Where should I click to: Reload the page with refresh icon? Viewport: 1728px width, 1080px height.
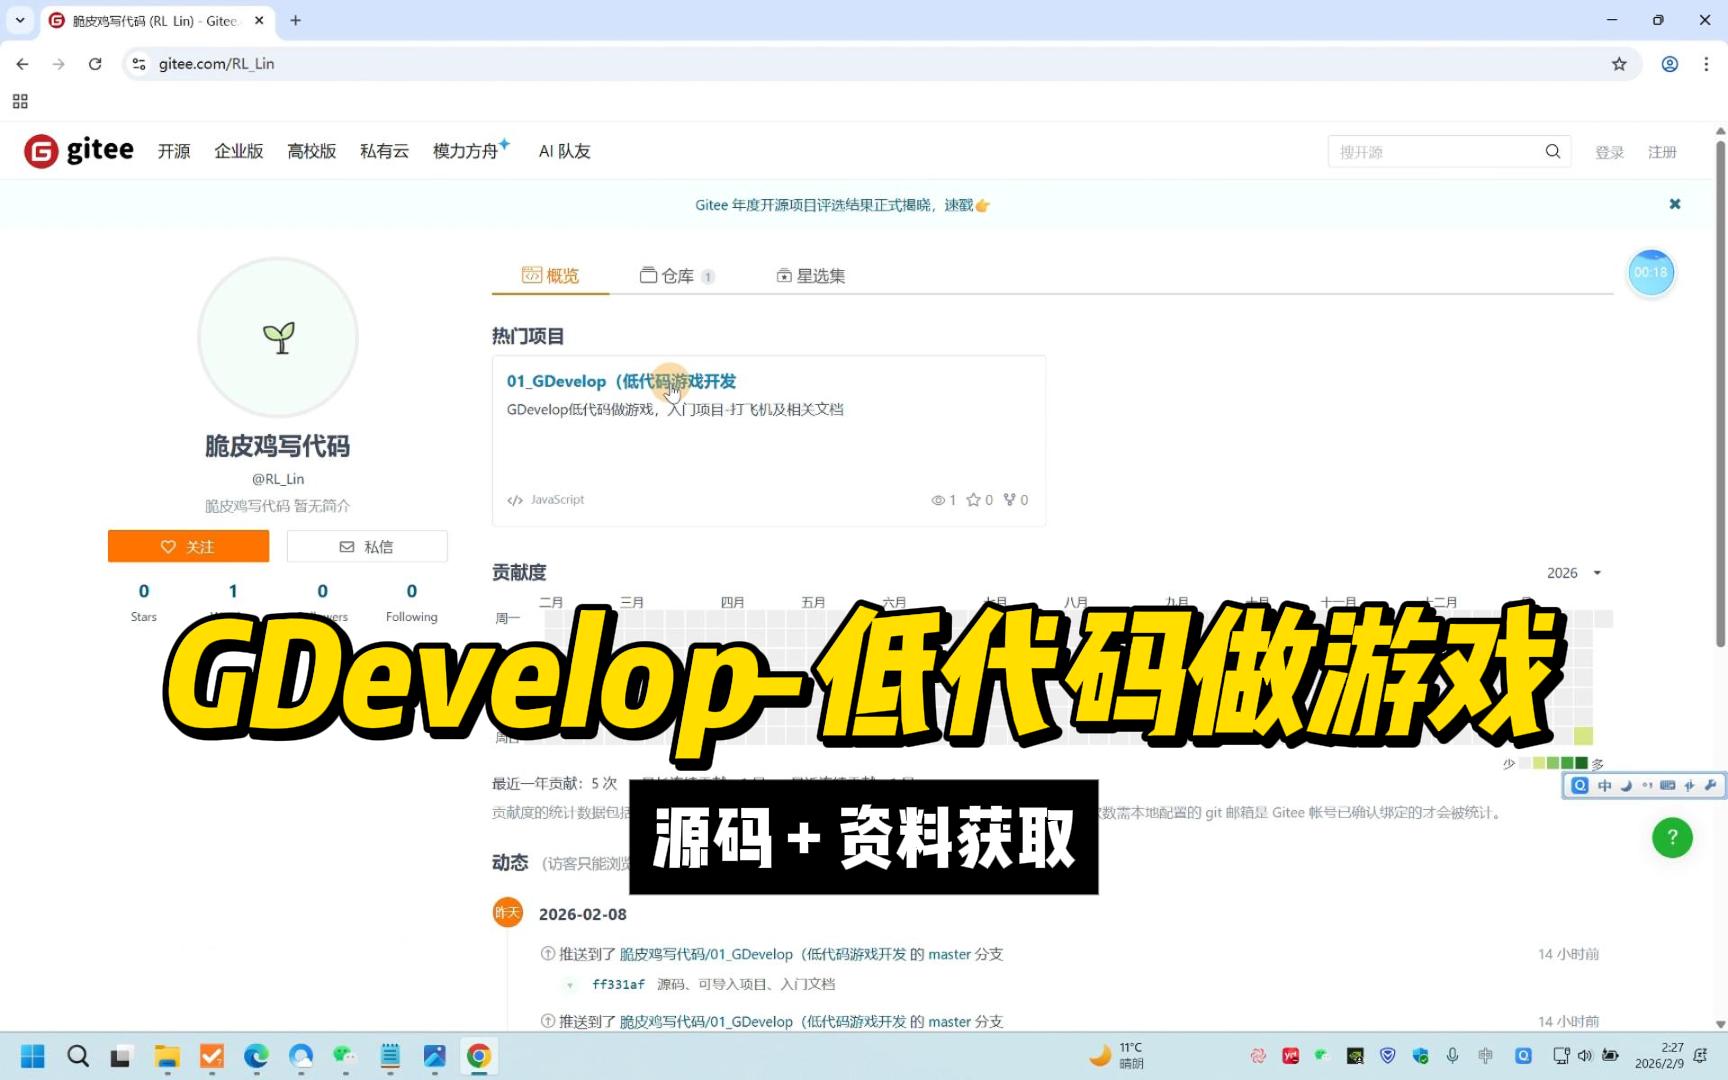click(95, 64)
